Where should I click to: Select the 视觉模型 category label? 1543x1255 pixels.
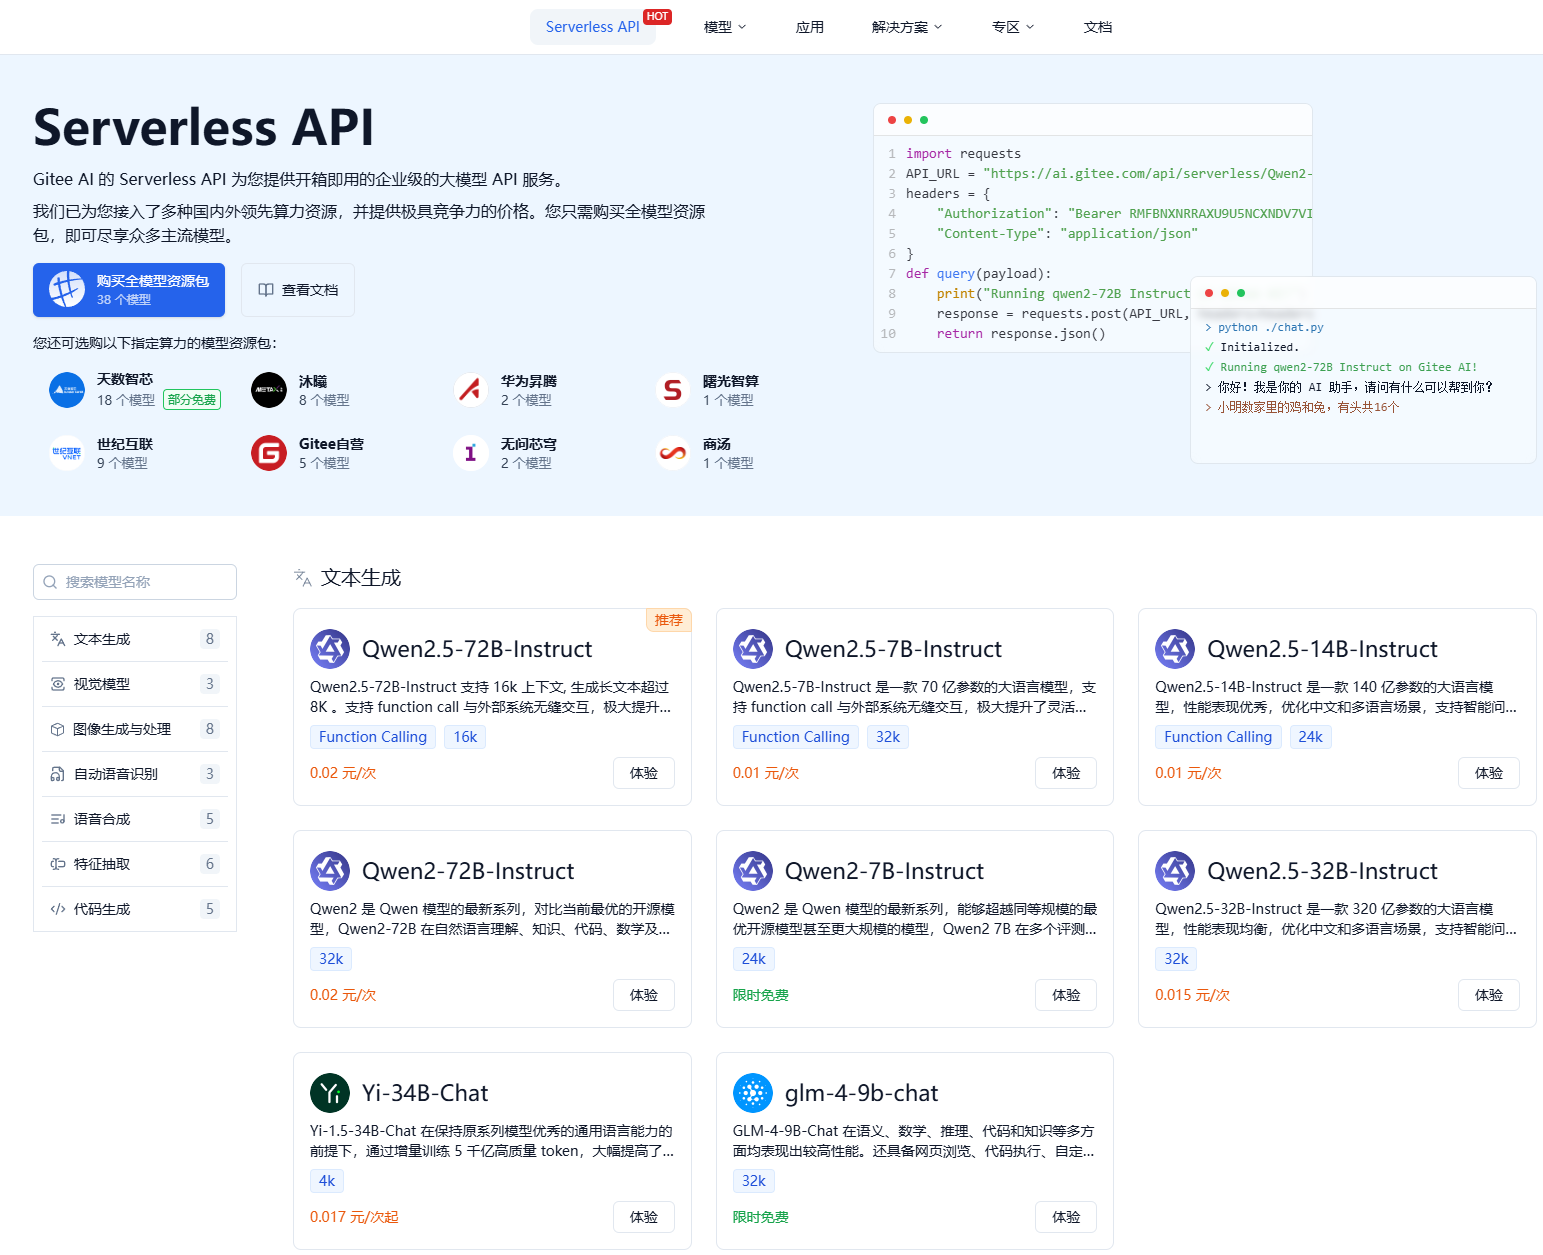pyautogui.click(x=102, y=684)
